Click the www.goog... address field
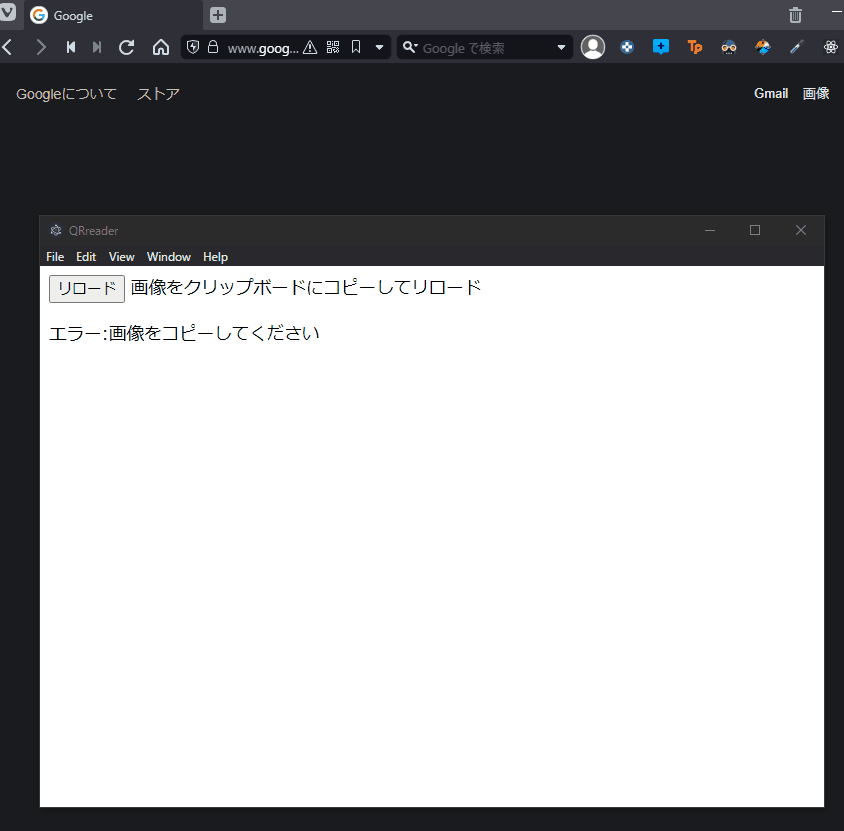This screenshot has height=831, width=844. tap(263, 48)
